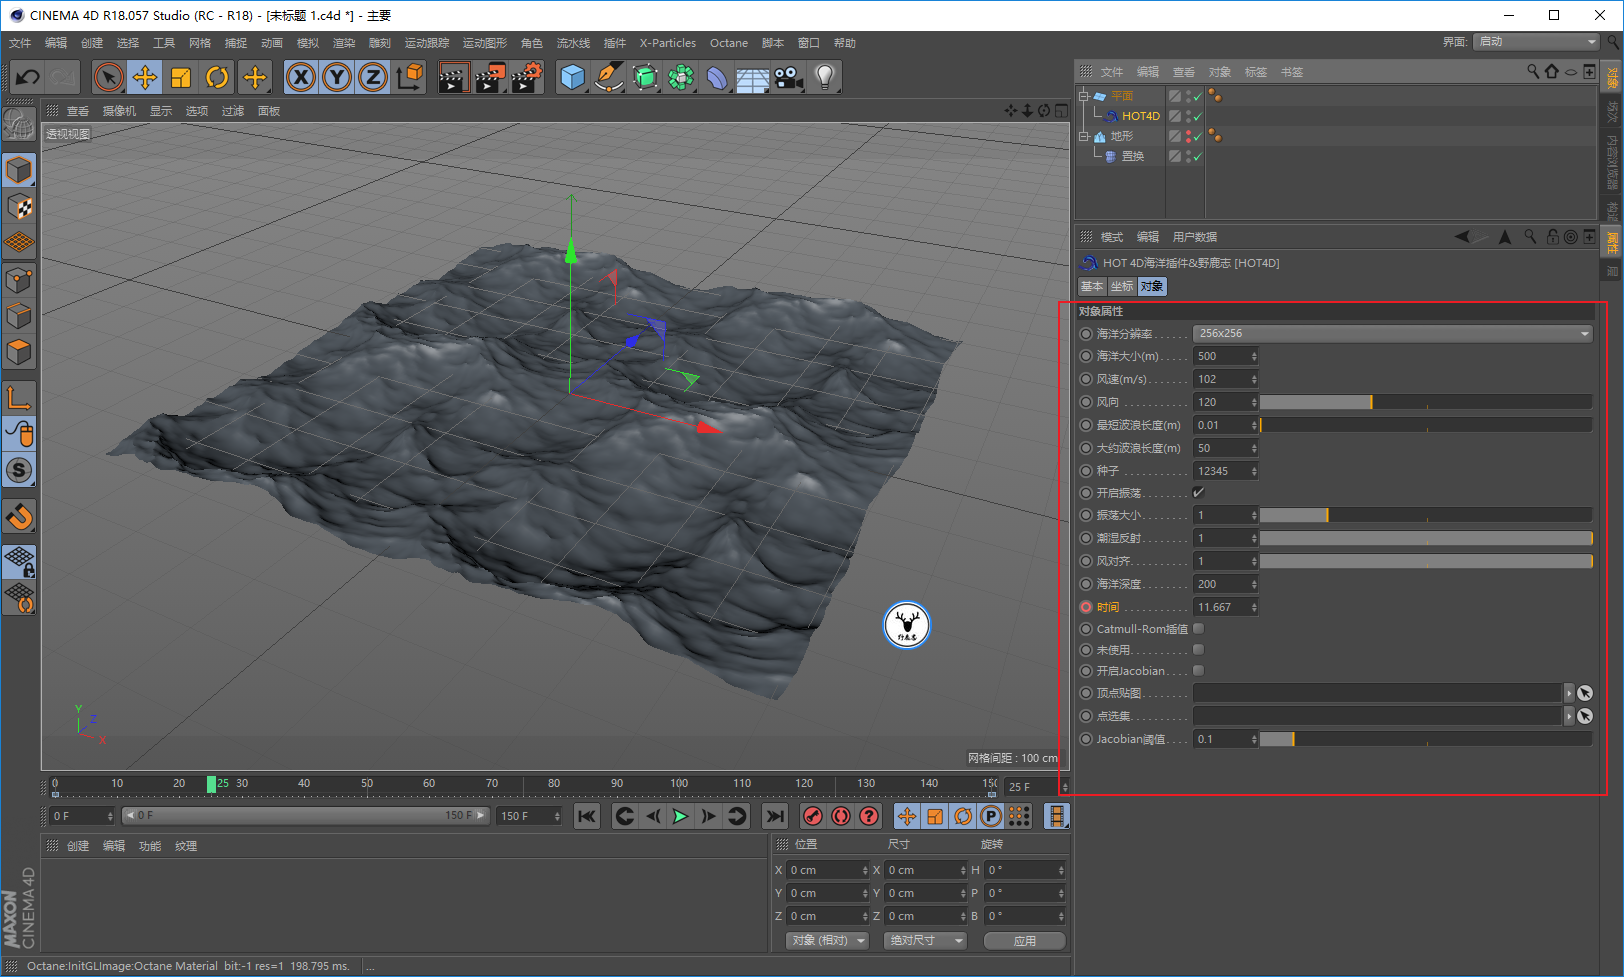Collapse the 地形 object tree node
The width and height of the screenshot is (1624, 977).
tap(1083, 136)
